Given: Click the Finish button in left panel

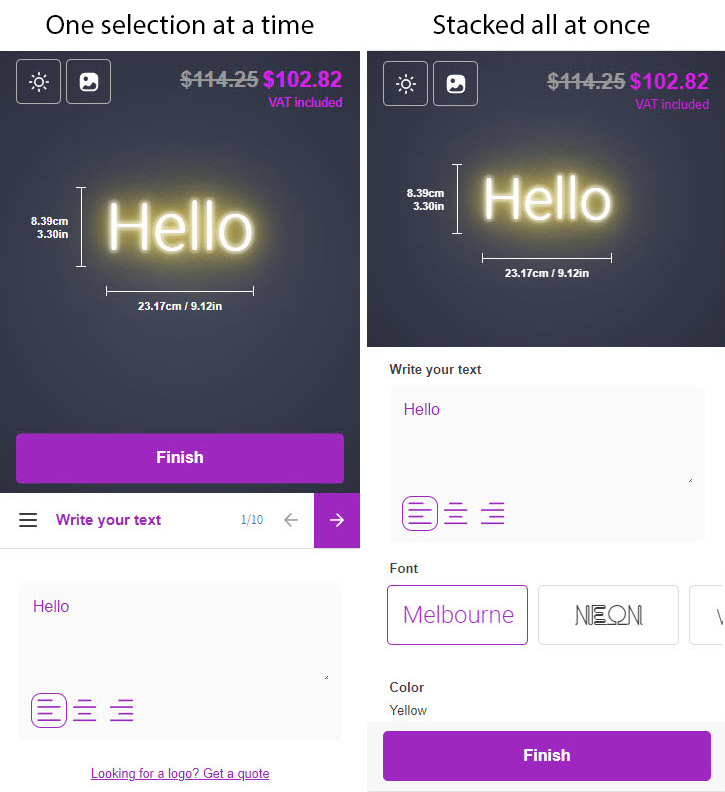Looking at the screenshot, I should point(180,458).
